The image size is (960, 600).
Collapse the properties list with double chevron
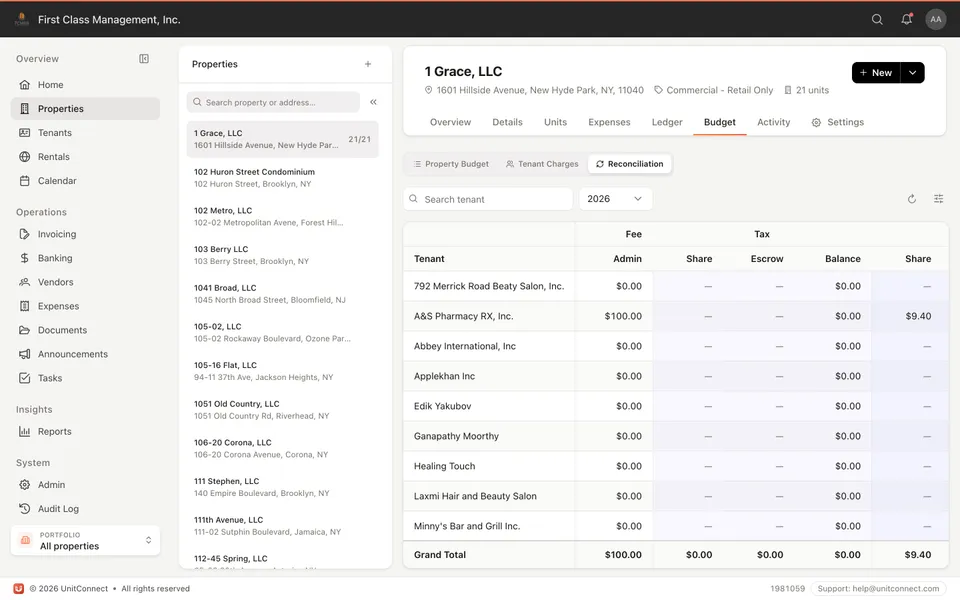(373, 102)
